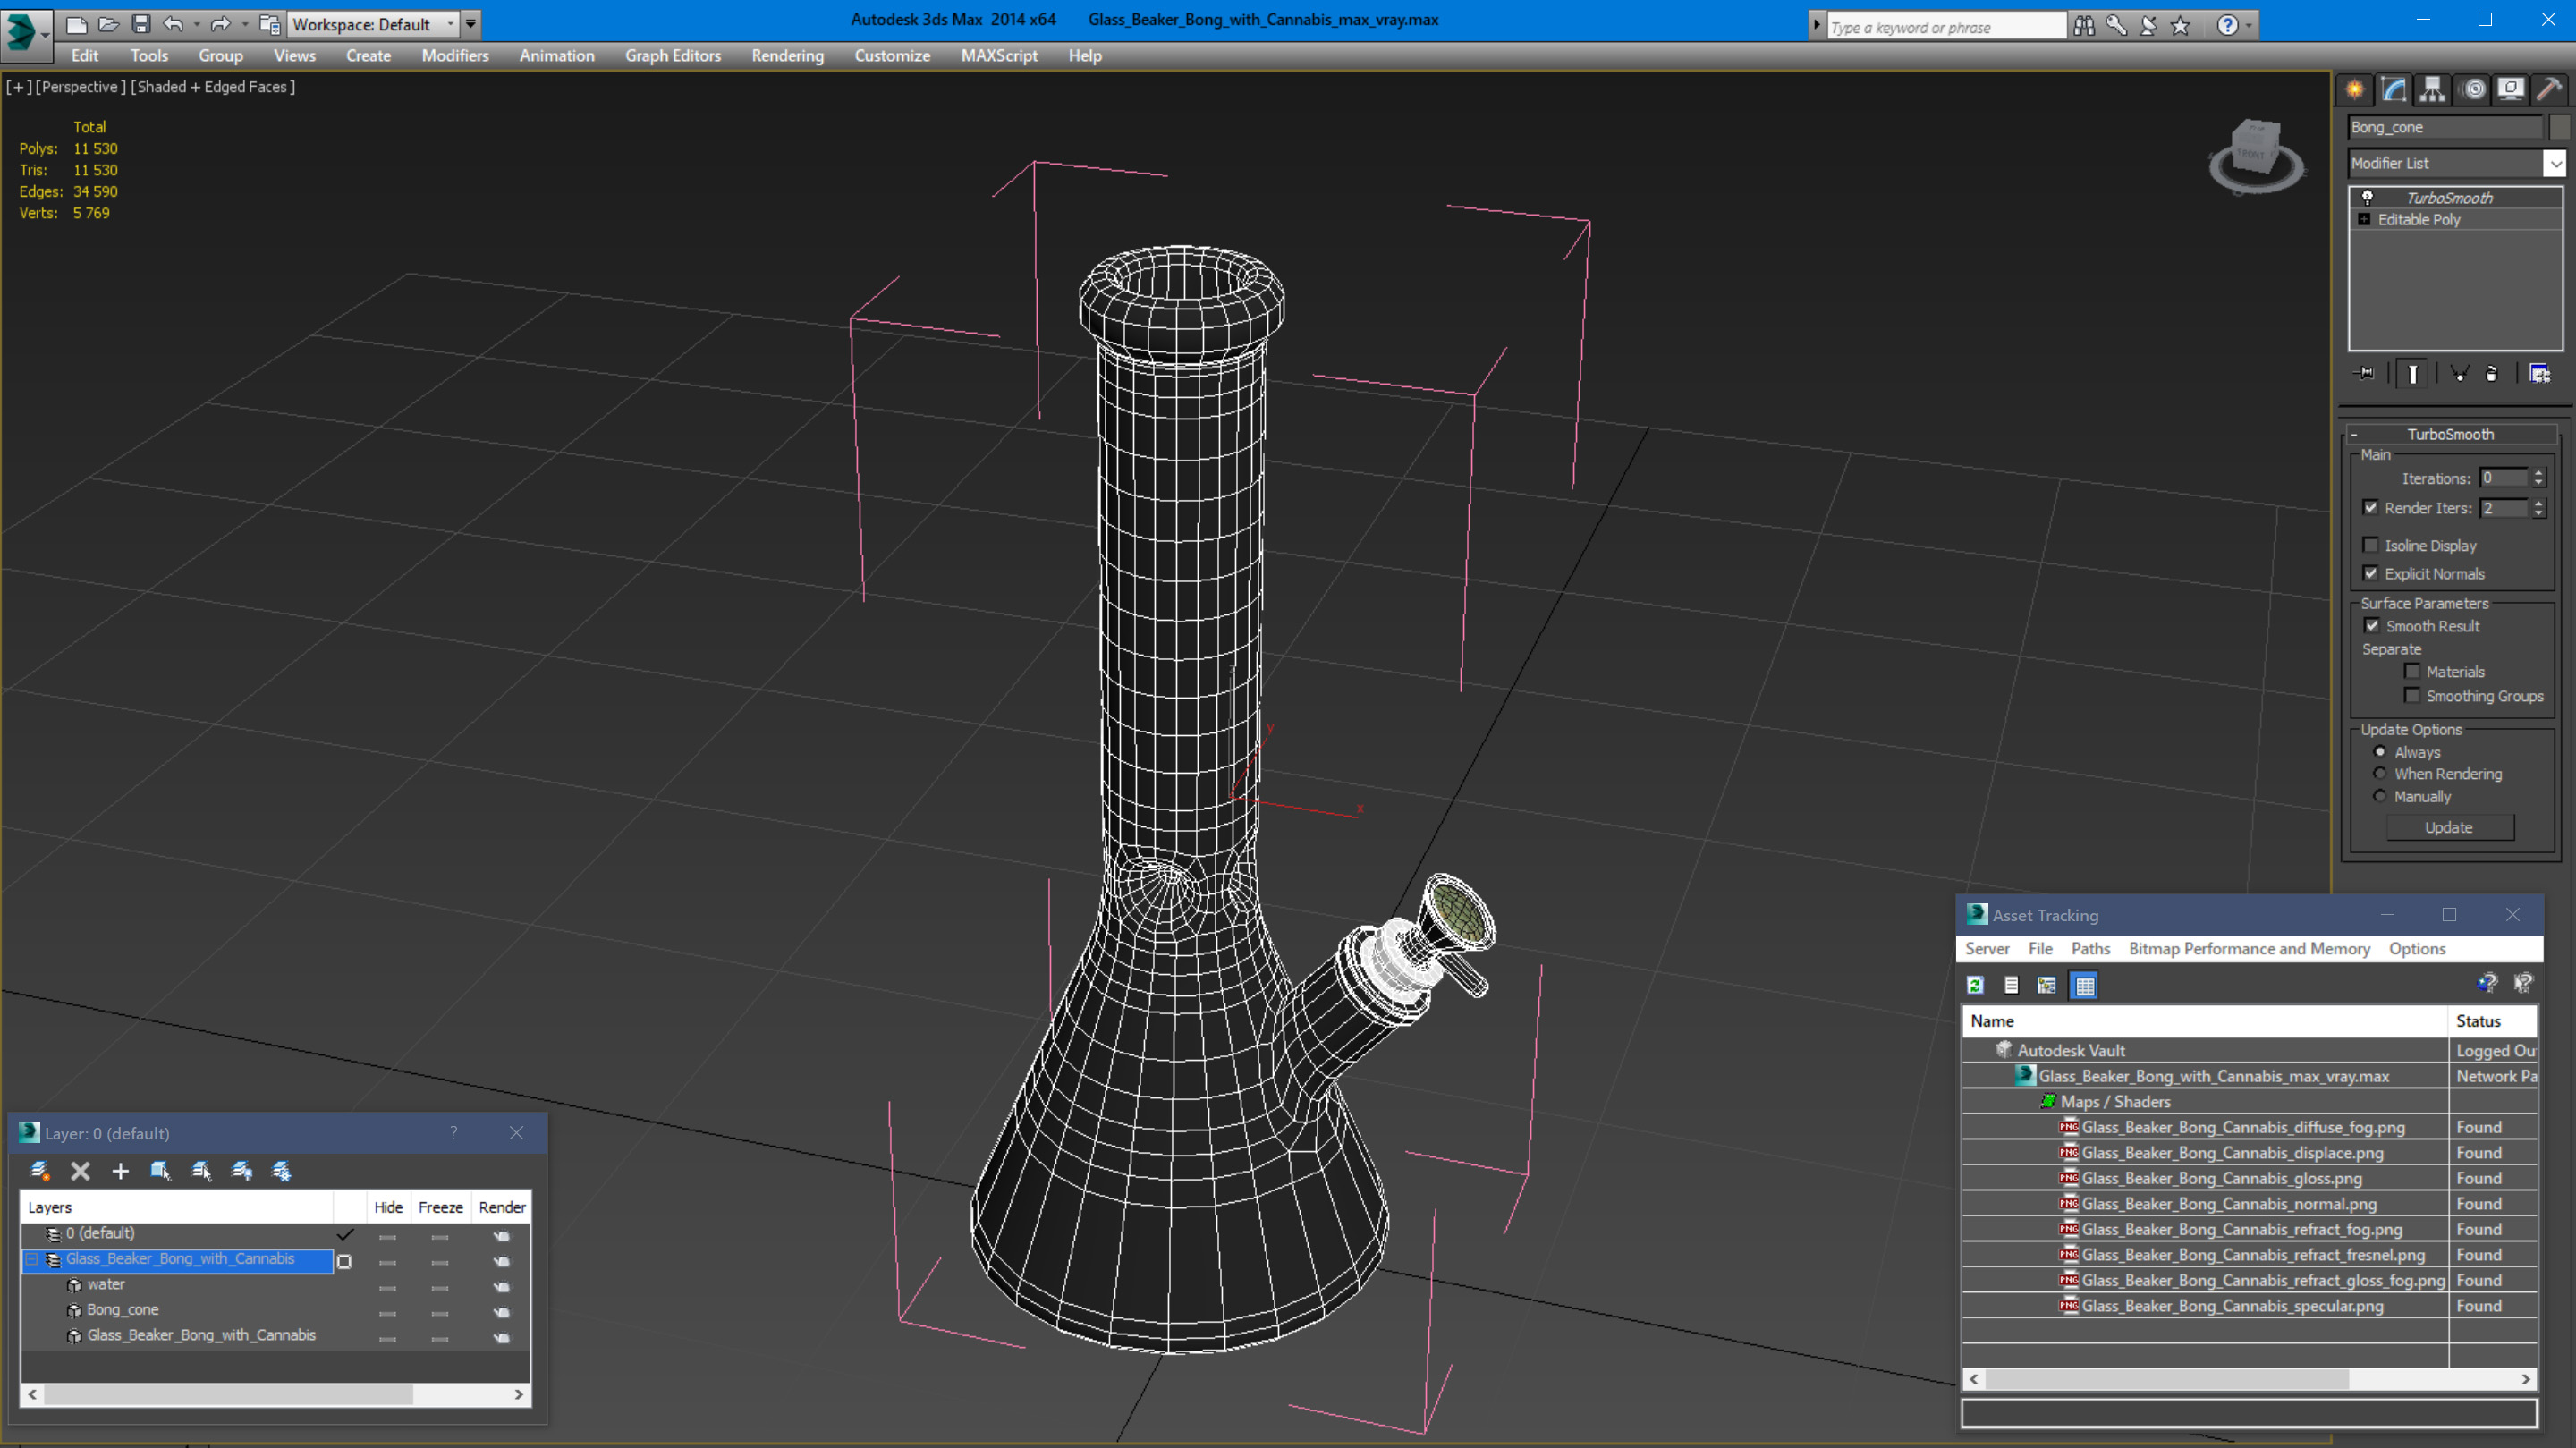
Task: Click Select Highlighted Objects and Layers icon
Action: tap(160, 1171)
